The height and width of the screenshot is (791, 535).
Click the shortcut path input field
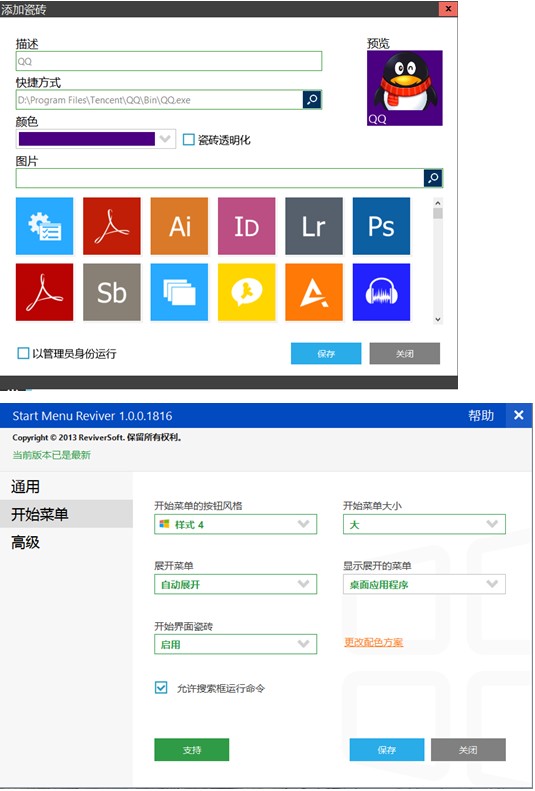[159, 99]
